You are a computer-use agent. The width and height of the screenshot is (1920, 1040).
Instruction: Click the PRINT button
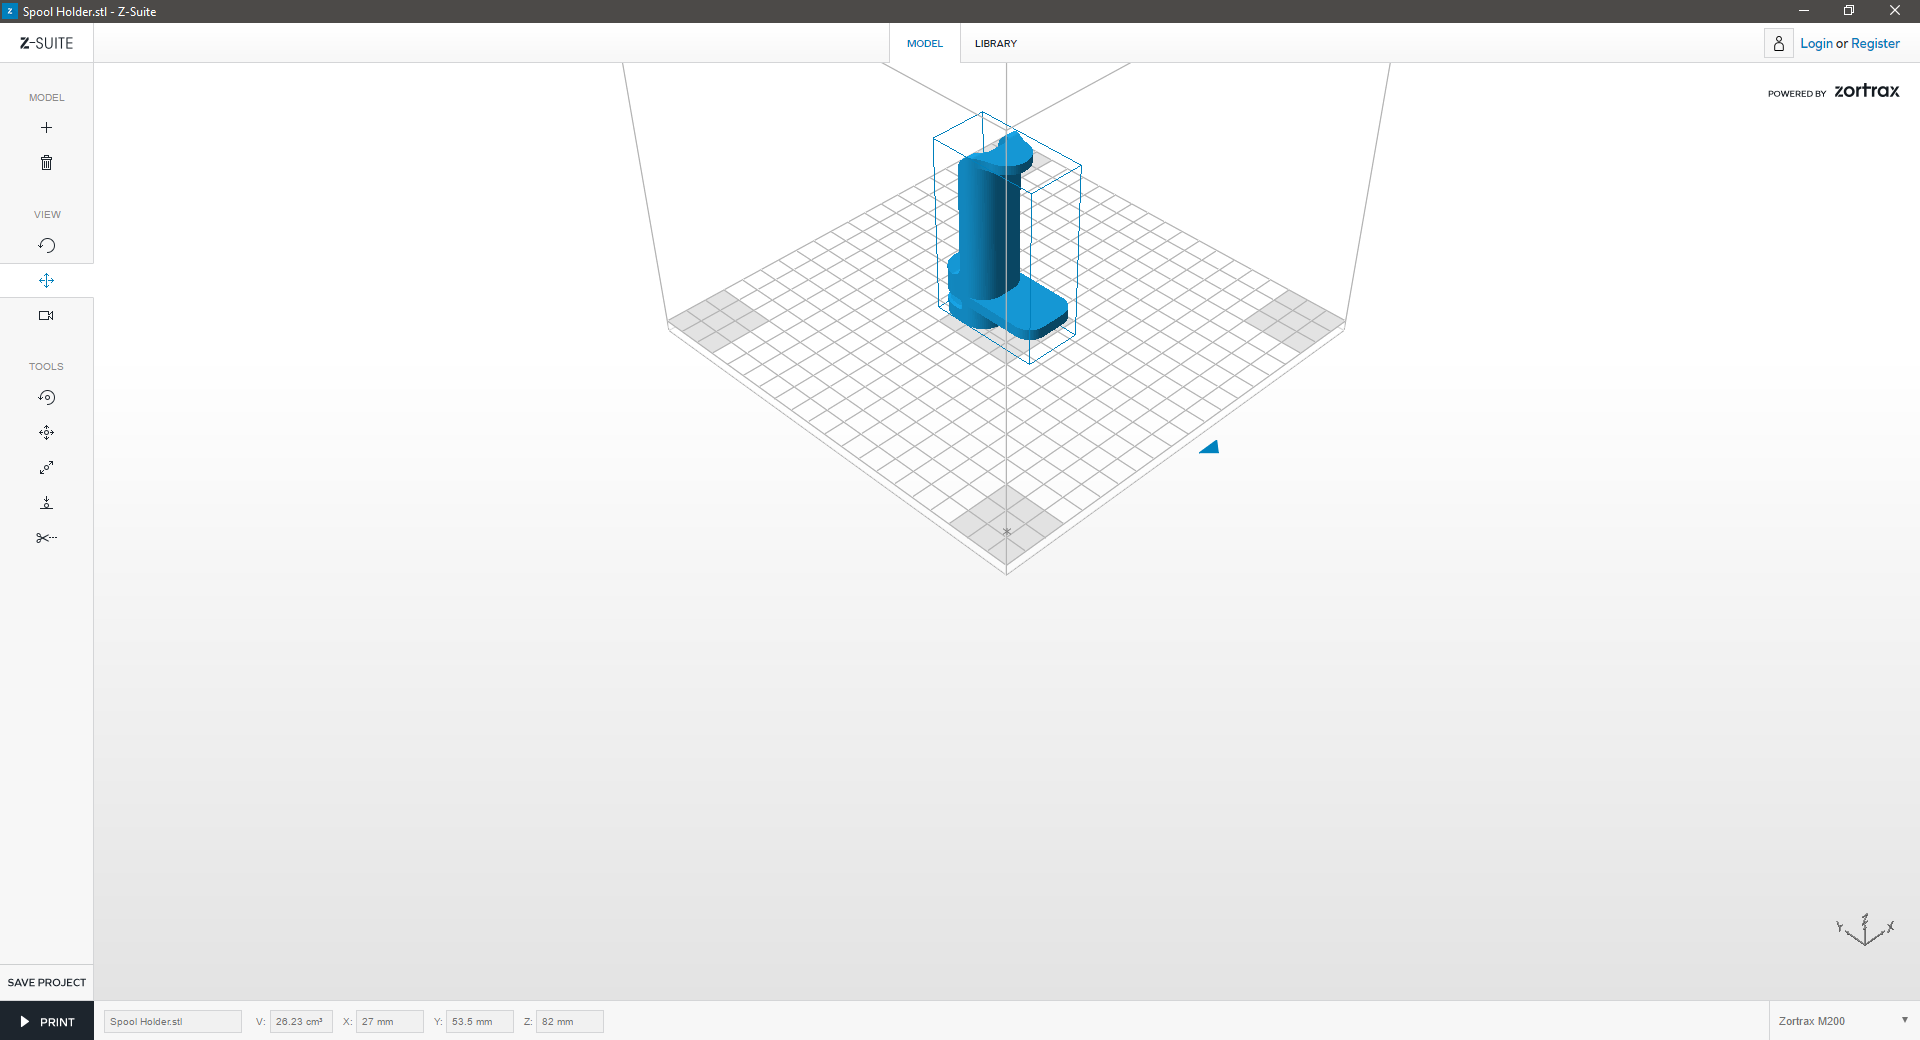47,1022
